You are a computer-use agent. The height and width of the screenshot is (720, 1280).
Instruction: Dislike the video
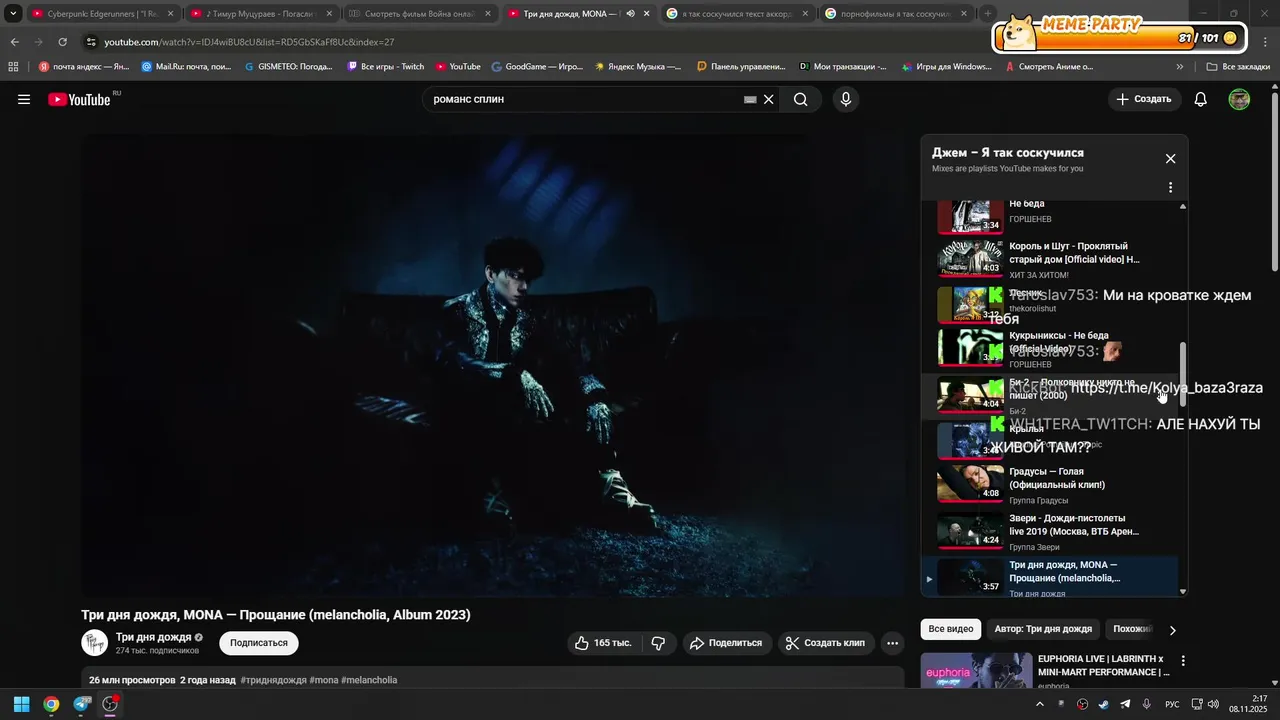pos(658,643)
